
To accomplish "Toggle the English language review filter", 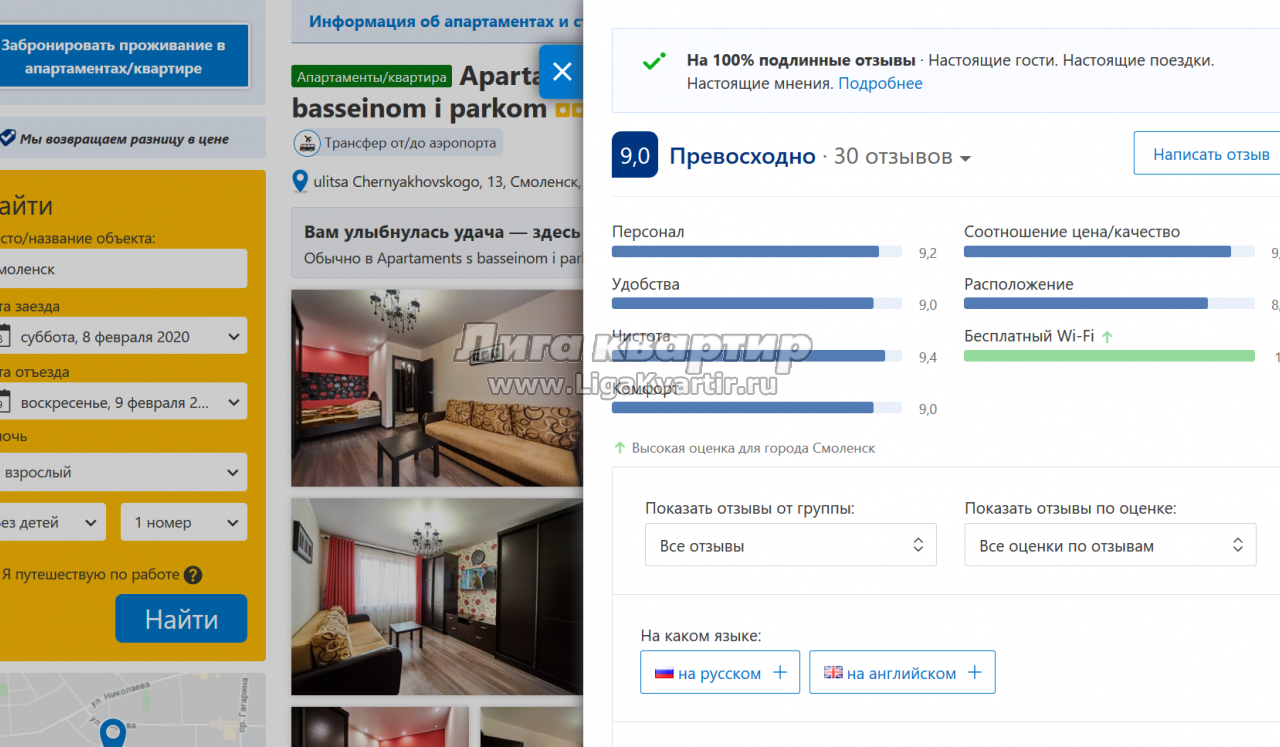I will tap(902, 673).
